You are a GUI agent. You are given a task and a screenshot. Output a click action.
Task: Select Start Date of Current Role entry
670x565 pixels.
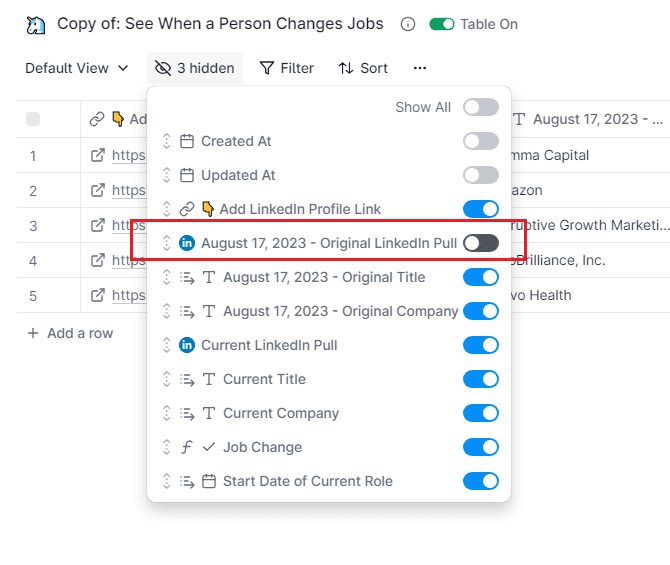point(307,481)
